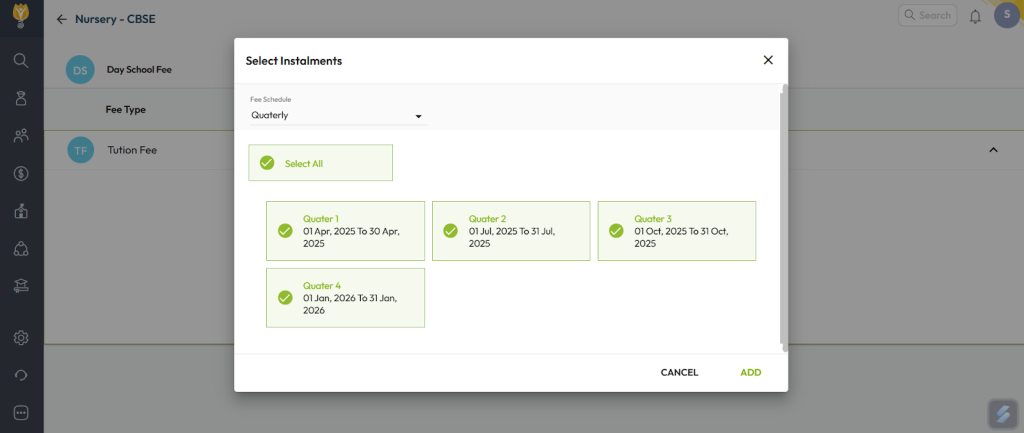Click the notification bell icon
The height and width of the screenshot is (433, 1024).
[x=975, y=16]
